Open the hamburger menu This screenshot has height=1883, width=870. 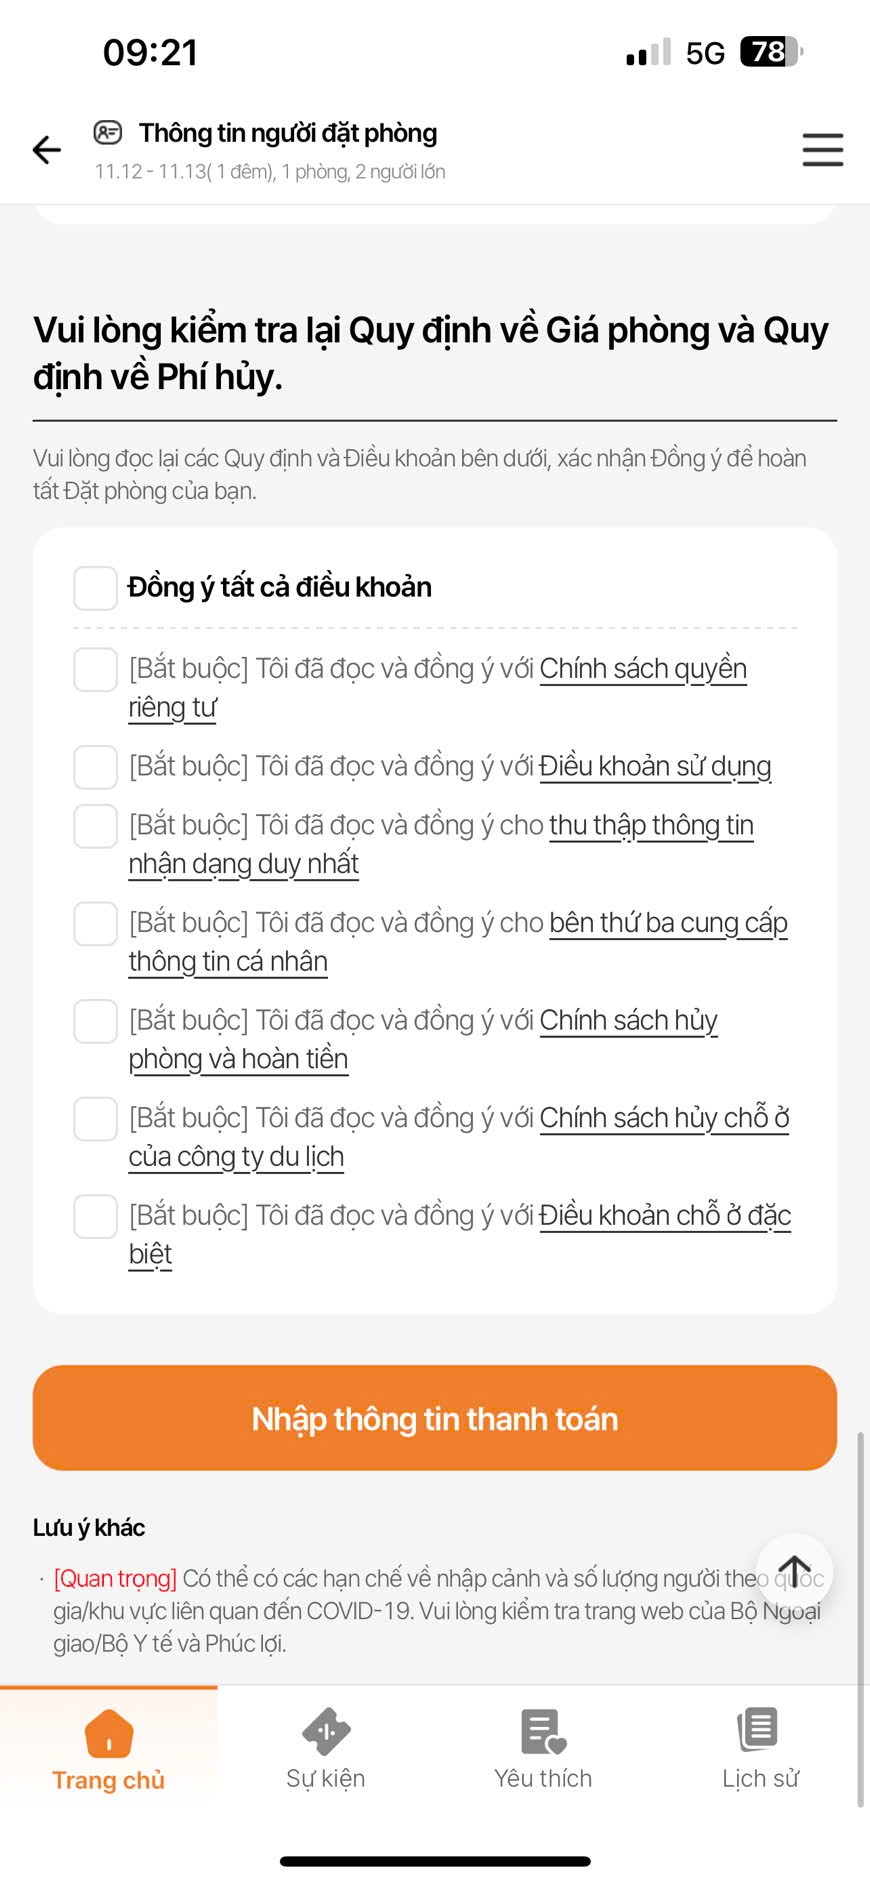822,150
